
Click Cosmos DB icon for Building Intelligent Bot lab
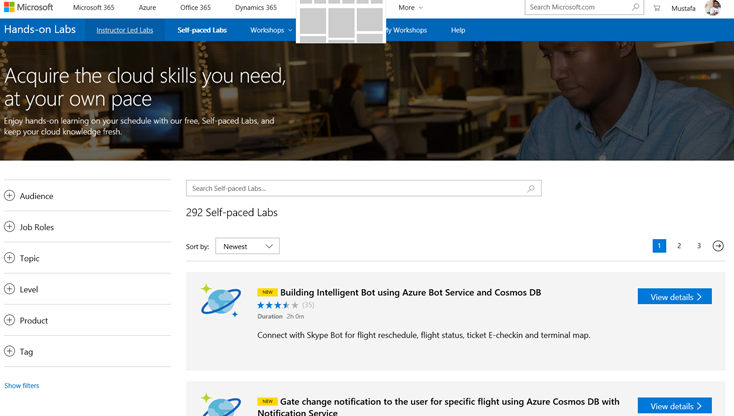click(220, 300)
